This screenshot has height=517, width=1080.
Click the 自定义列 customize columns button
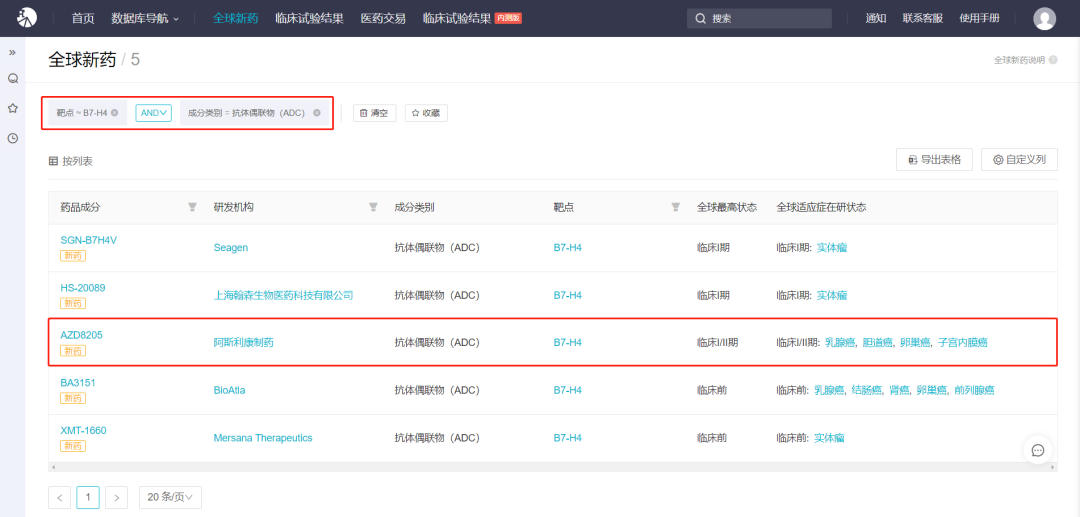[1019, 160]
